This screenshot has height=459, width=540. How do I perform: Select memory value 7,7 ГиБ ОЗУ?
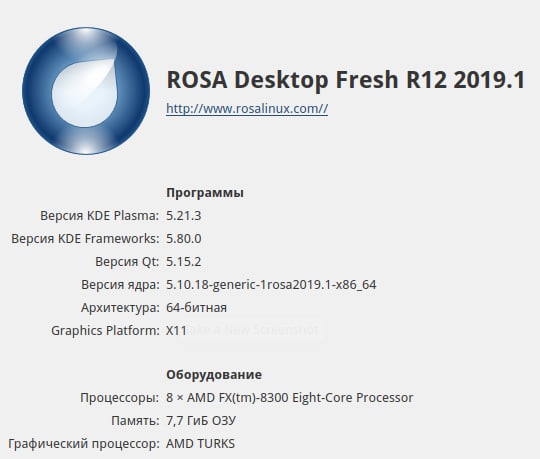pos(201,421)
